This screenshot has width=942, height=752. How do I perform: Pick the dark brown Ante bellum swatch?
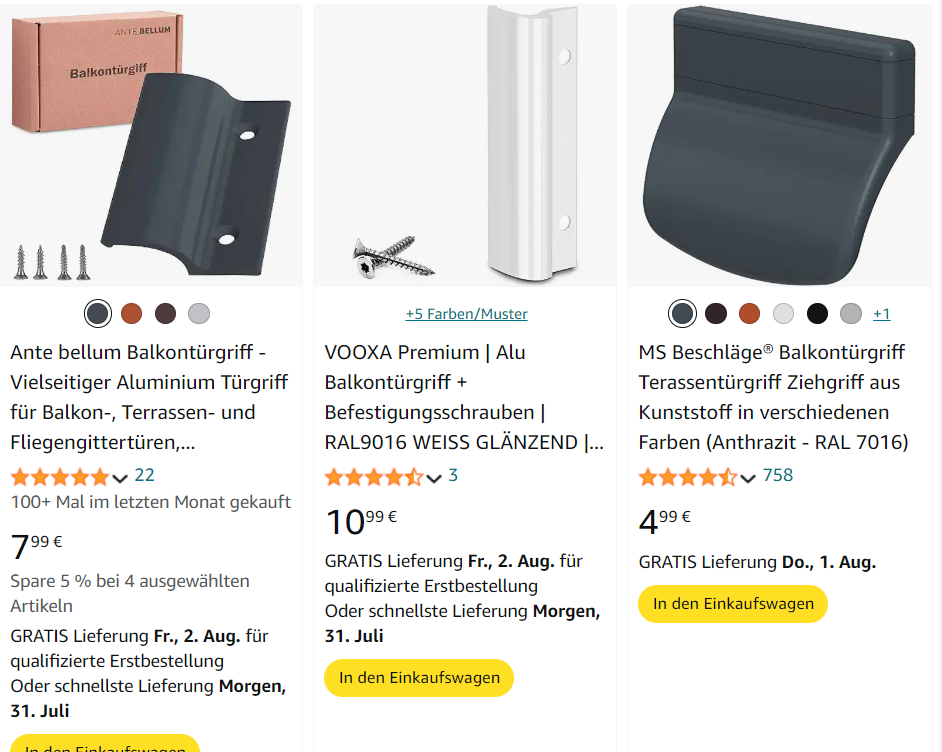click(165, 314)
